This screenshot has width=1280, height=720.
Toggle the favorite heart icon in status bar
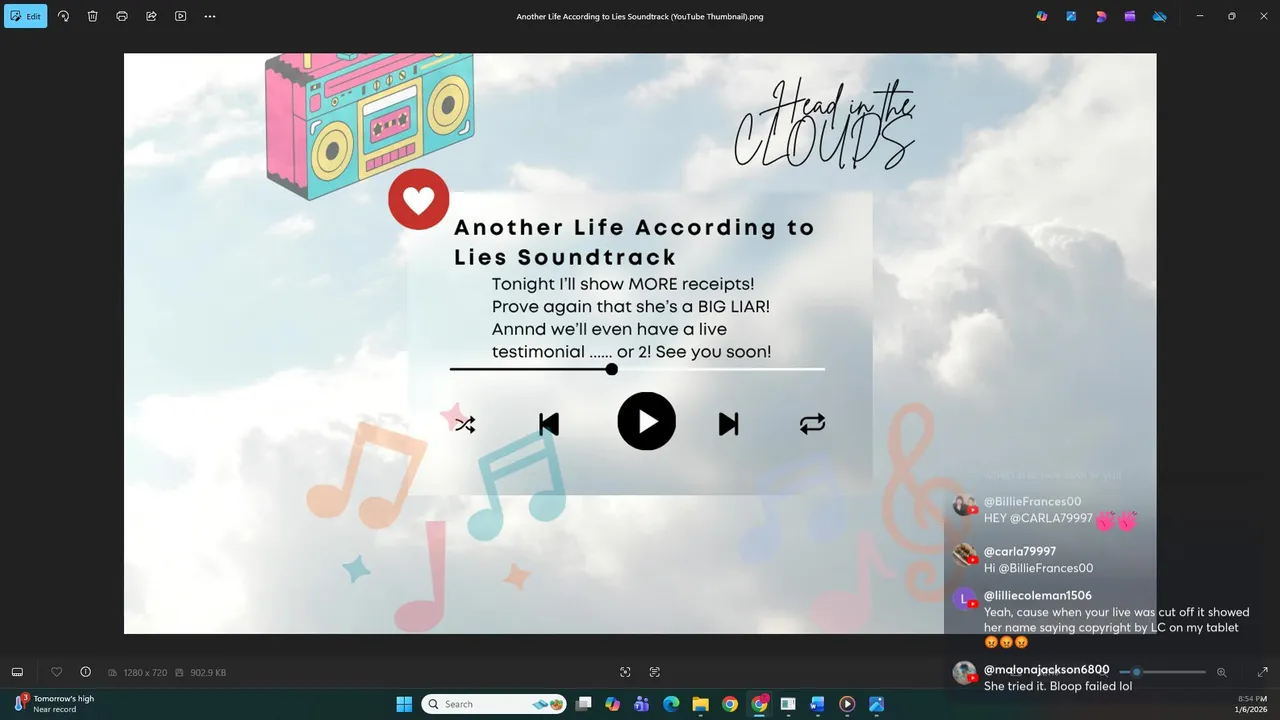point(56,672)
